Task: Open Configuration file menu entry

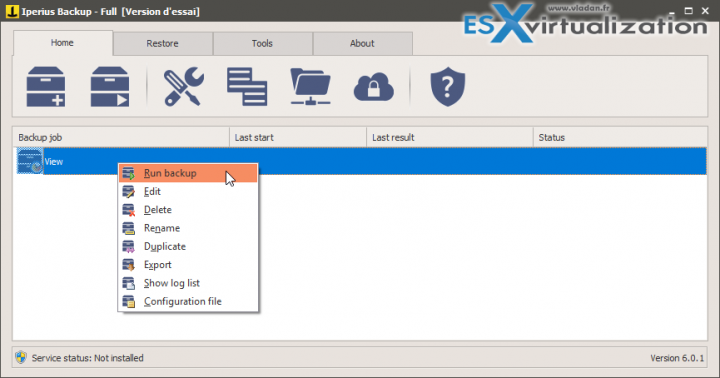Action: click(188, 302)
